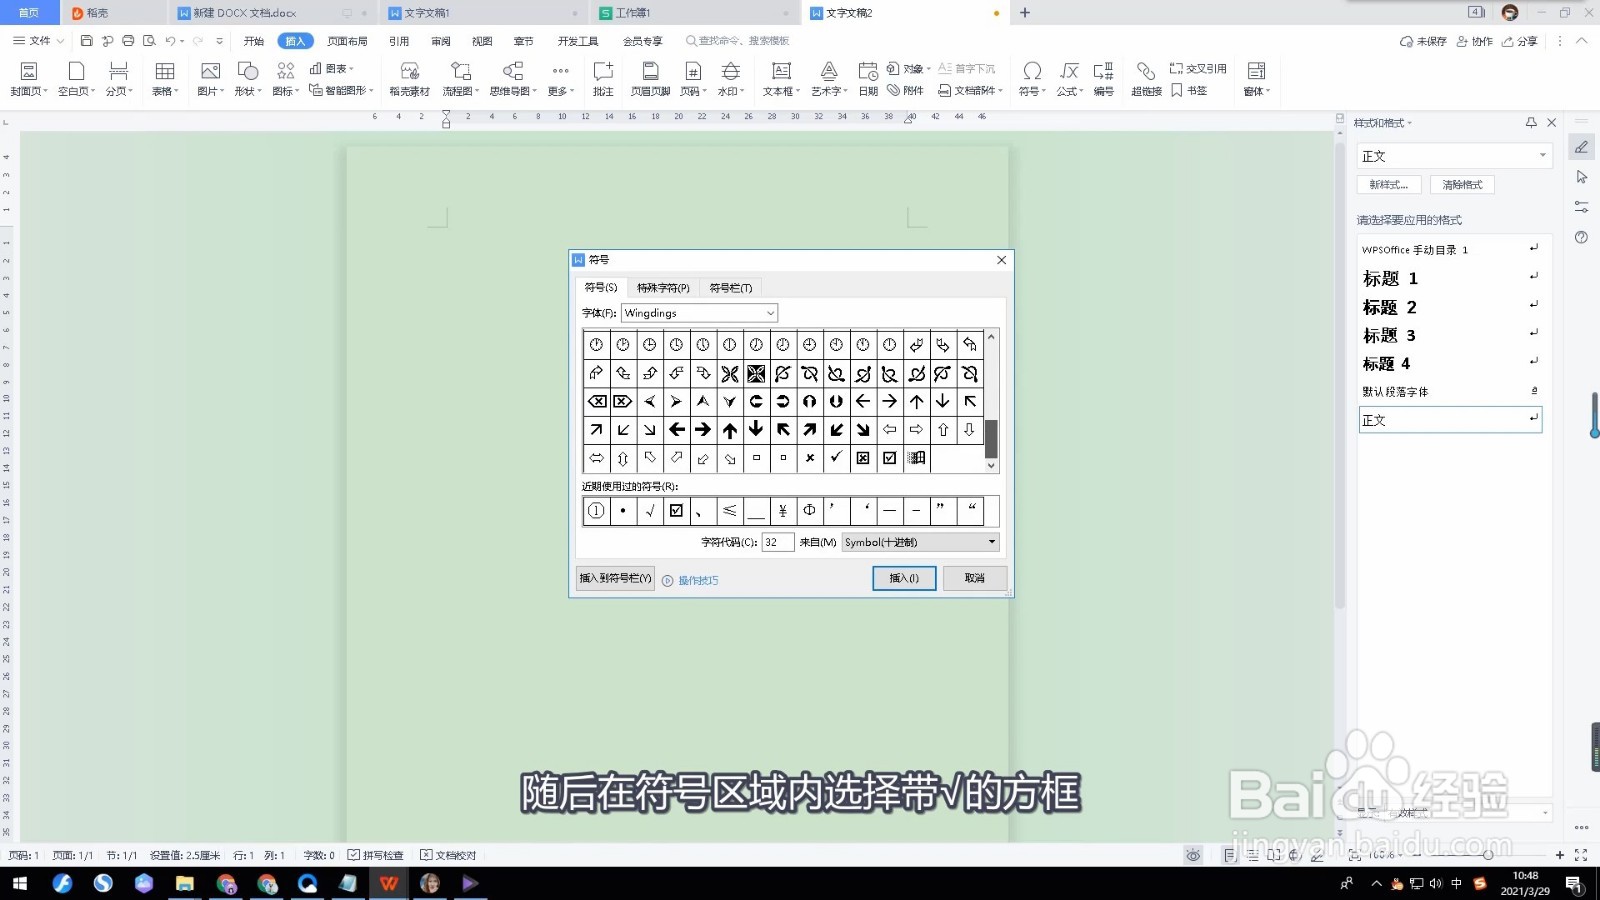Image resolution: width=1600 pixels, height=900 pixels.
Task: Select the checked-box symbol in the symbol grid
Action: coord(889,458)
